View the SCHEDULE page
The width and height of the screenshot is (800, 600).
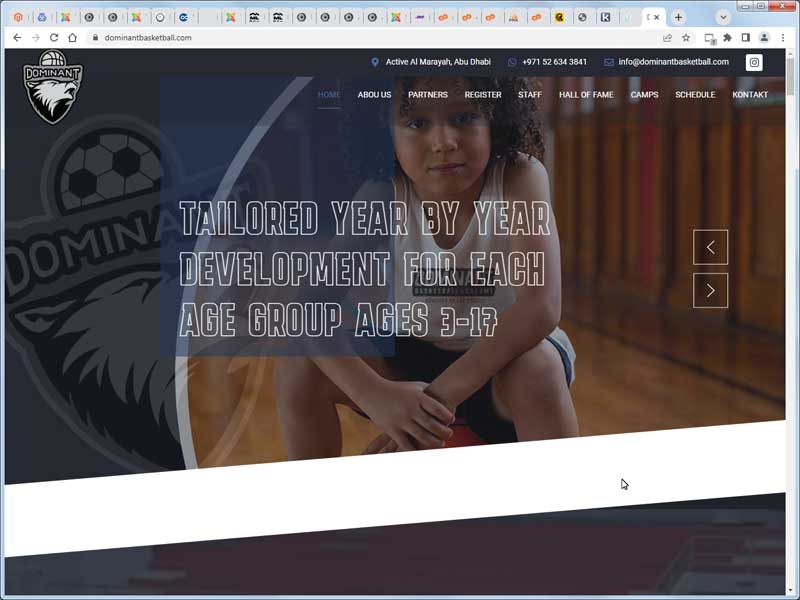tap(695, 94)
